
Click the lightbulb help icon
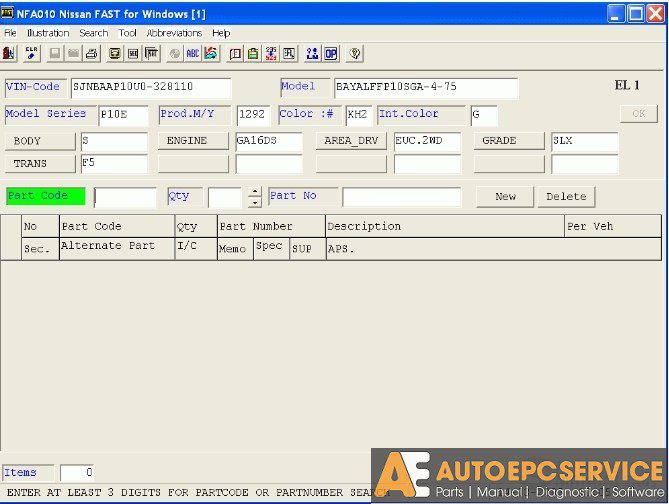(355, 54)
